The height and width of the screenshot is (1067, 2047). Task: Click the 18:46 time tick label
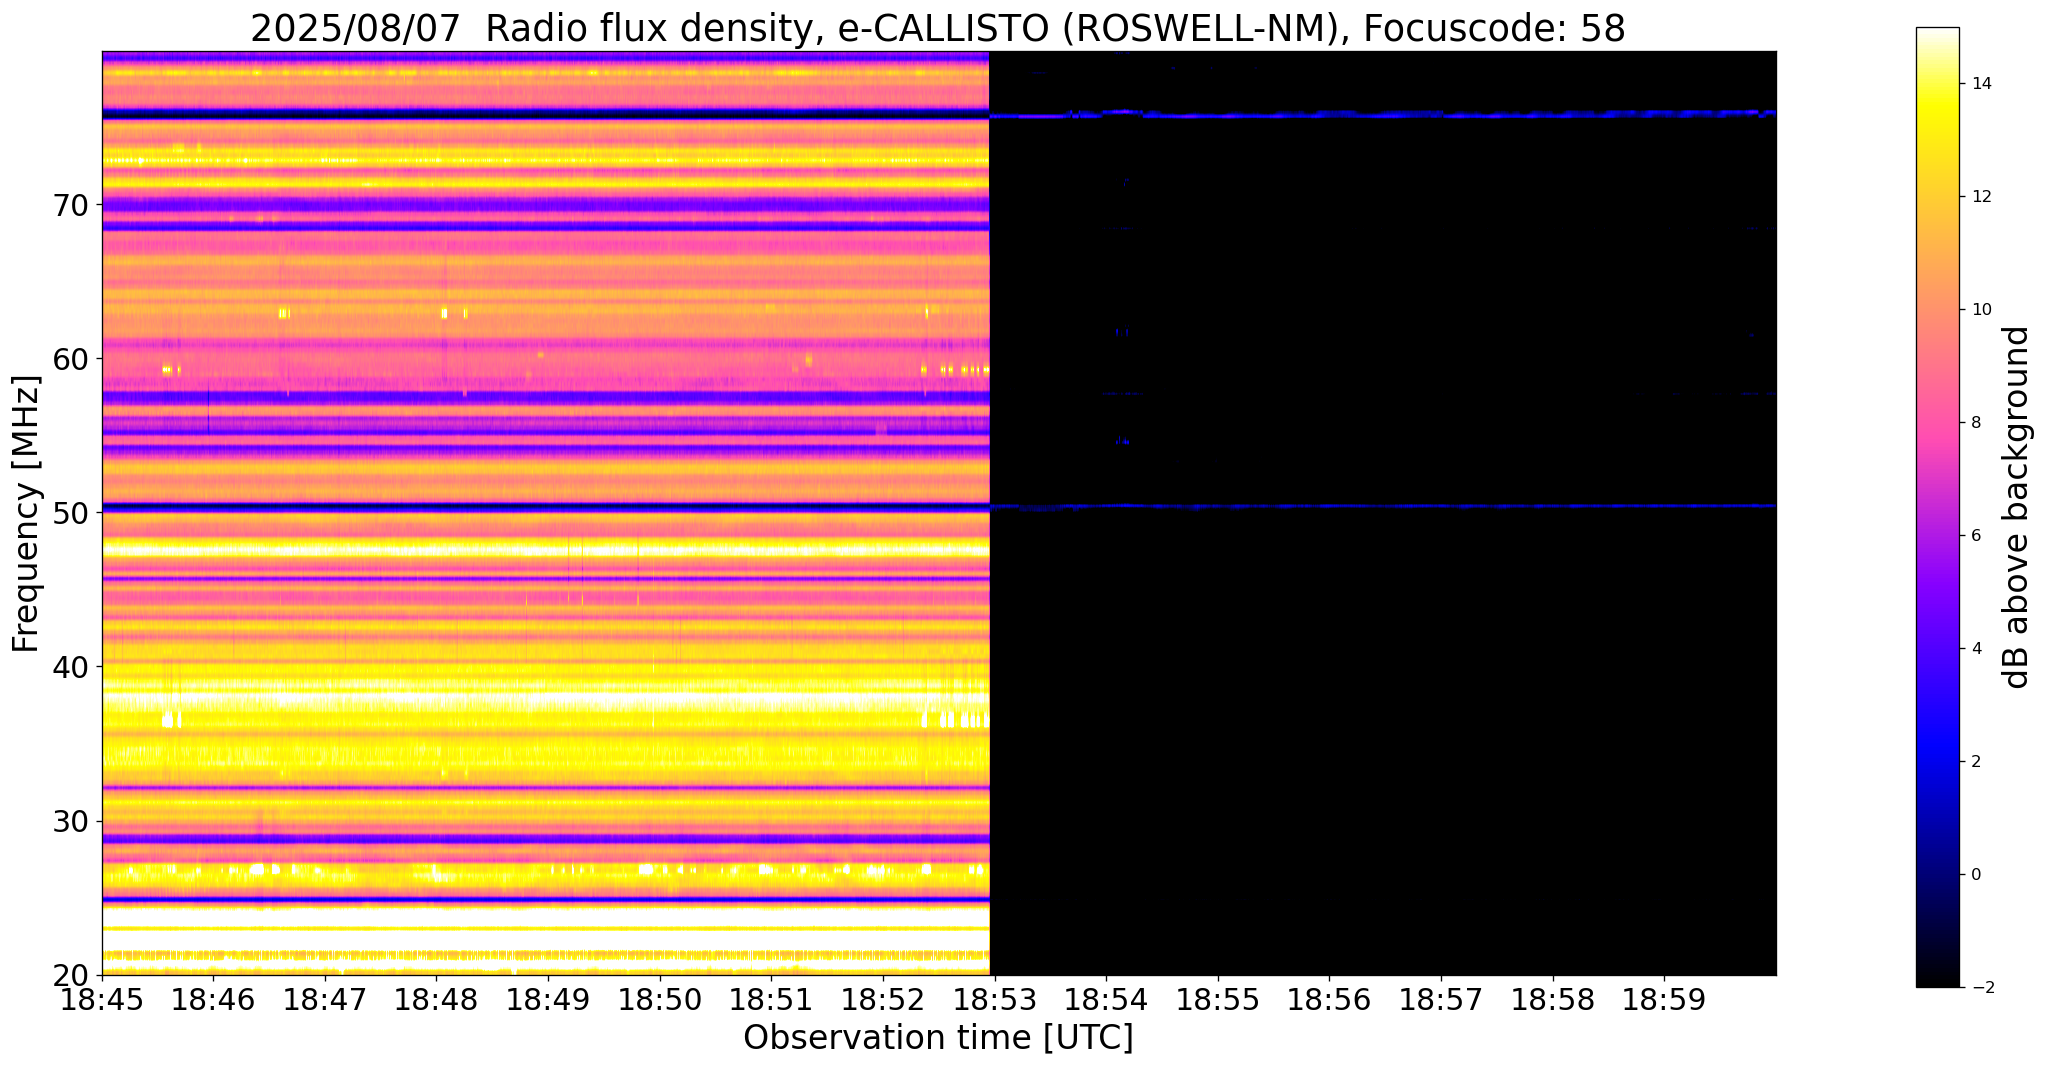pyautogui.click(x=214, y=998)
